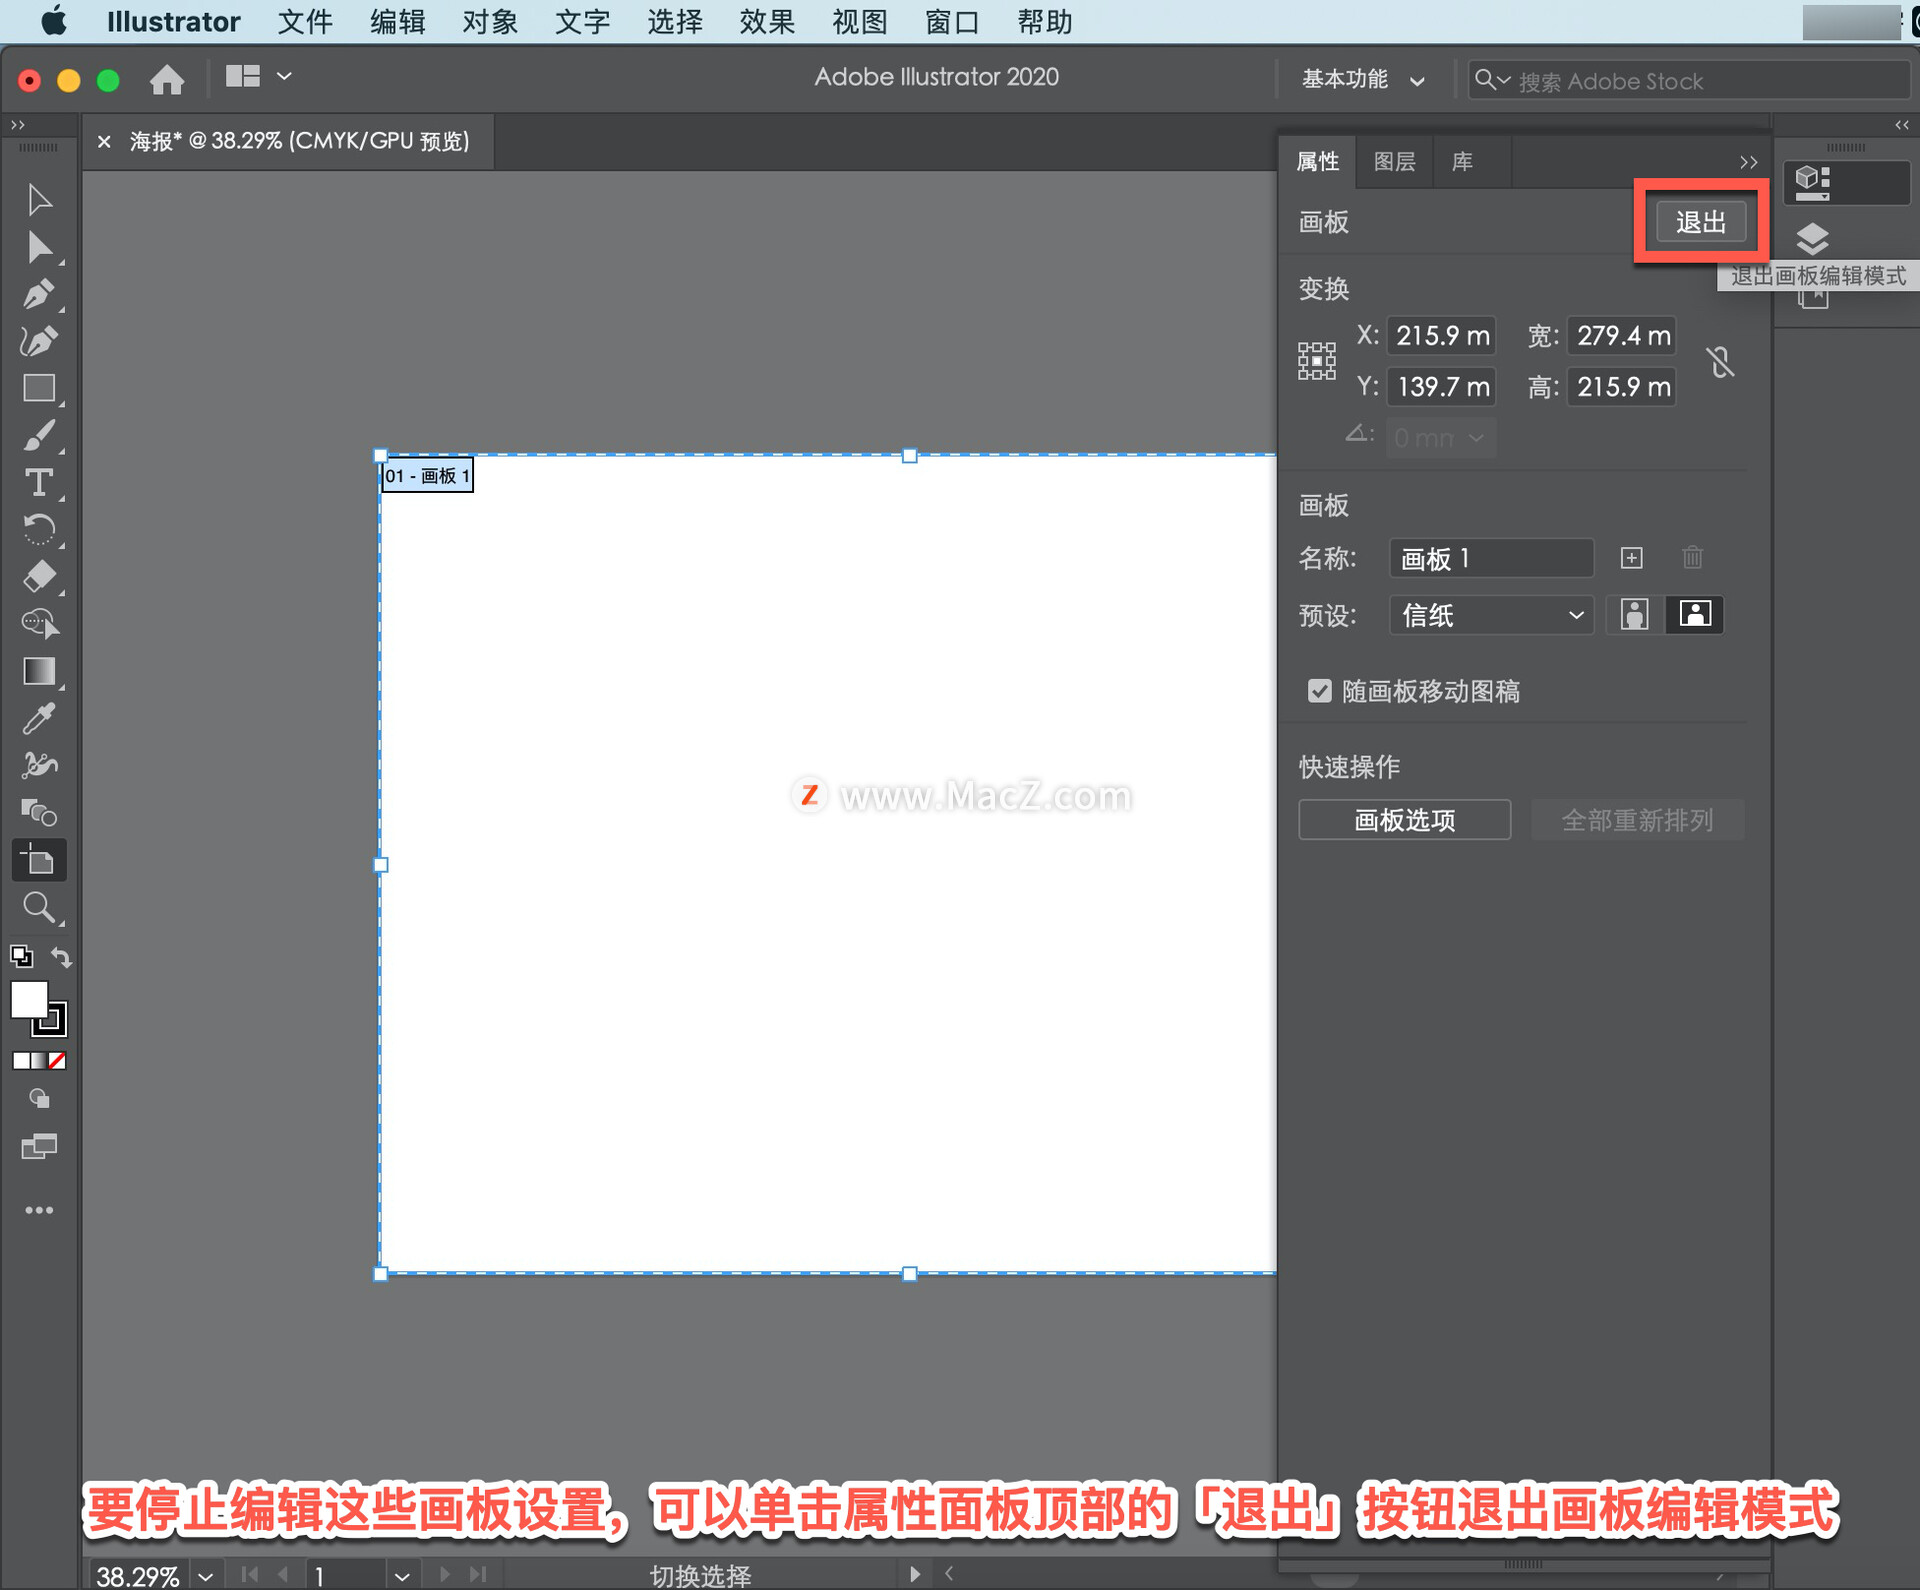Toggle Move Artwork with Artboard checkbox

click(x=1319, y=691)
